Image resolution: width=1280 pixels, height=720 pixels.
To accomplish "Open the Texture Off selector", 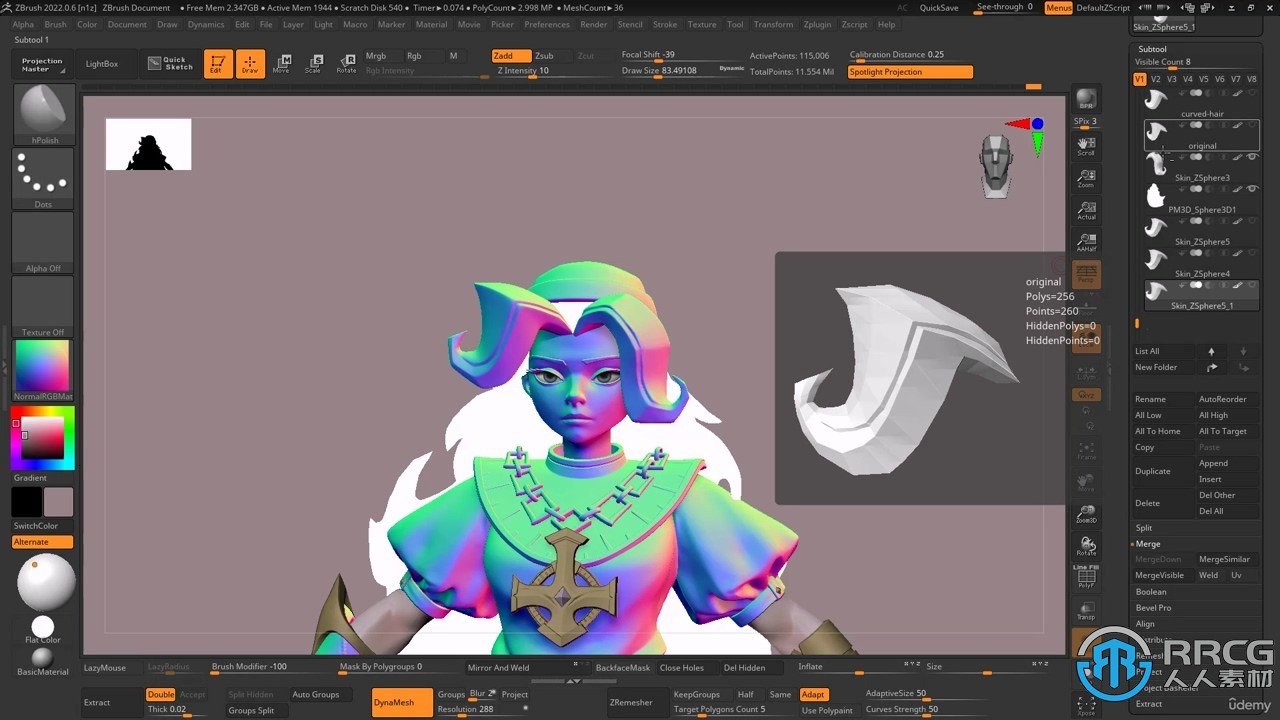I will point(43,306).
